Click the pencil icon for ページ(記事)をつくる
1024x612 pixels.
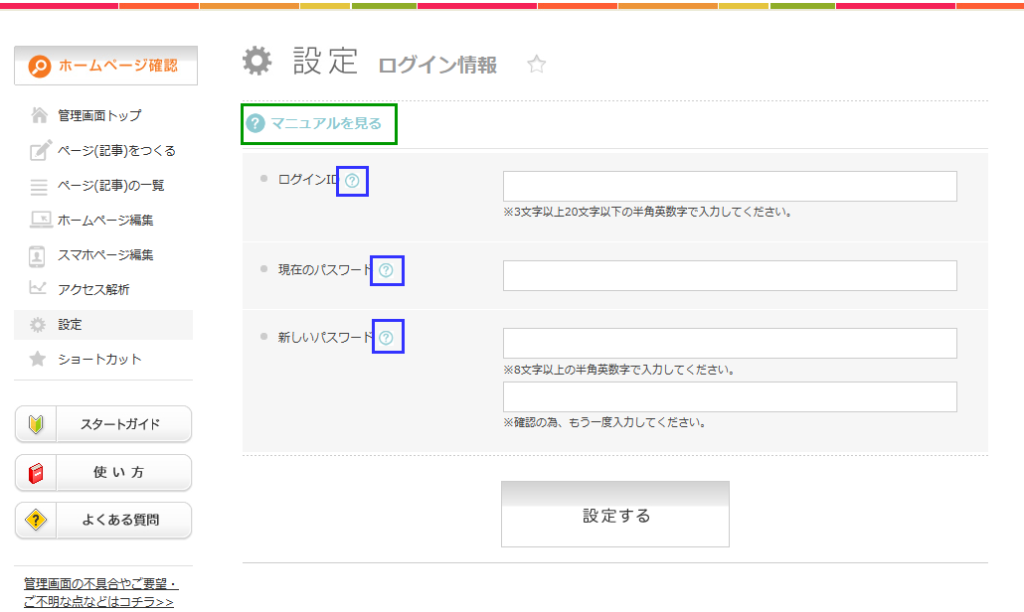[x=39, y=151]
